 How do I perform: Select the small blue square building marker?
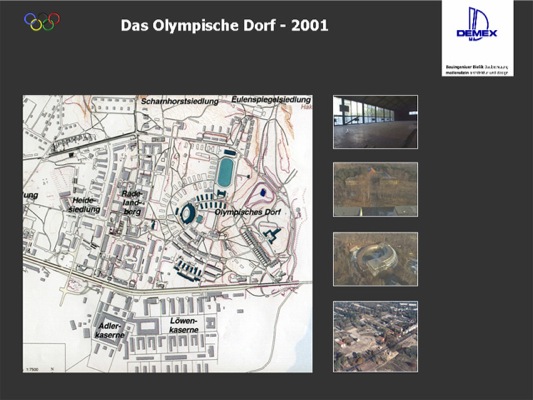262,193
